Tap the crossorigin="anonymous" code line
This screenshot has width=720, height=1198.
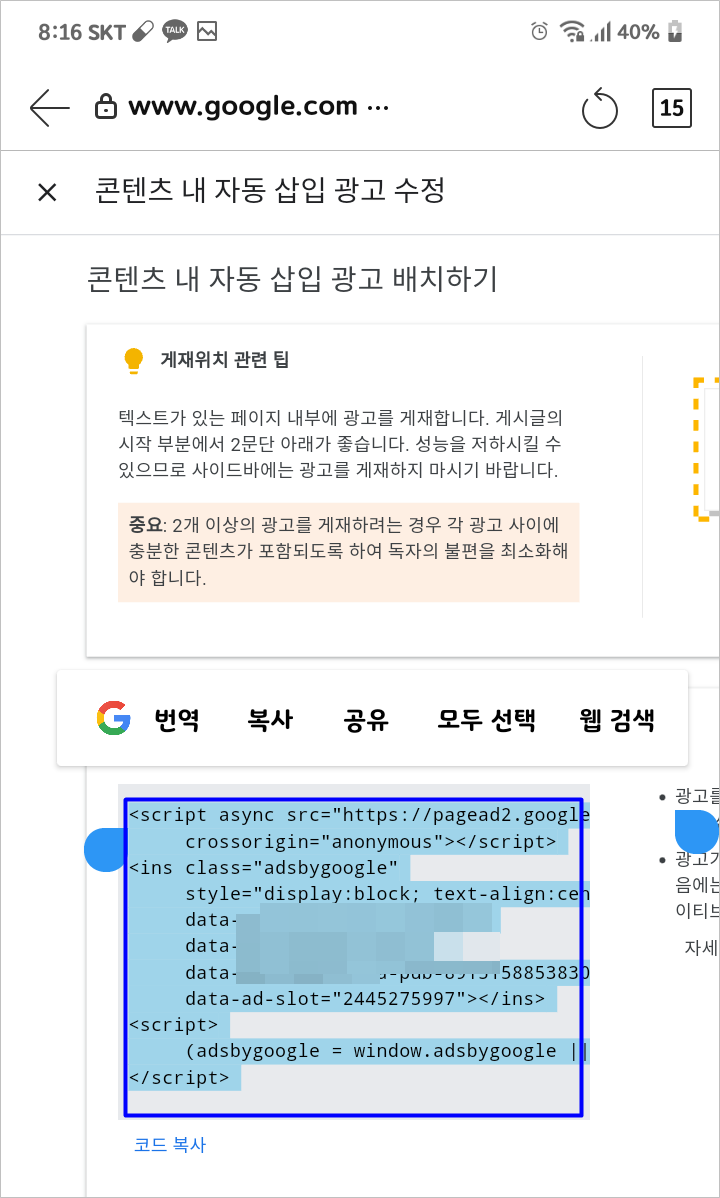pyautogui.click(x=371, y=842)
